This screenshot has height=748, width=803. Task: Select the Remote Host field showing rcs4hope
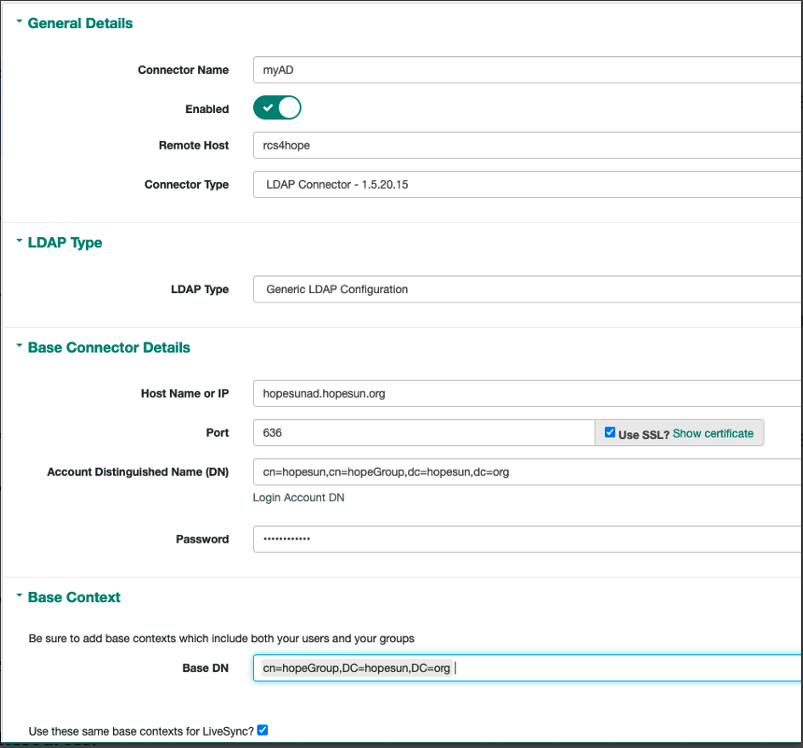(450, 145)
